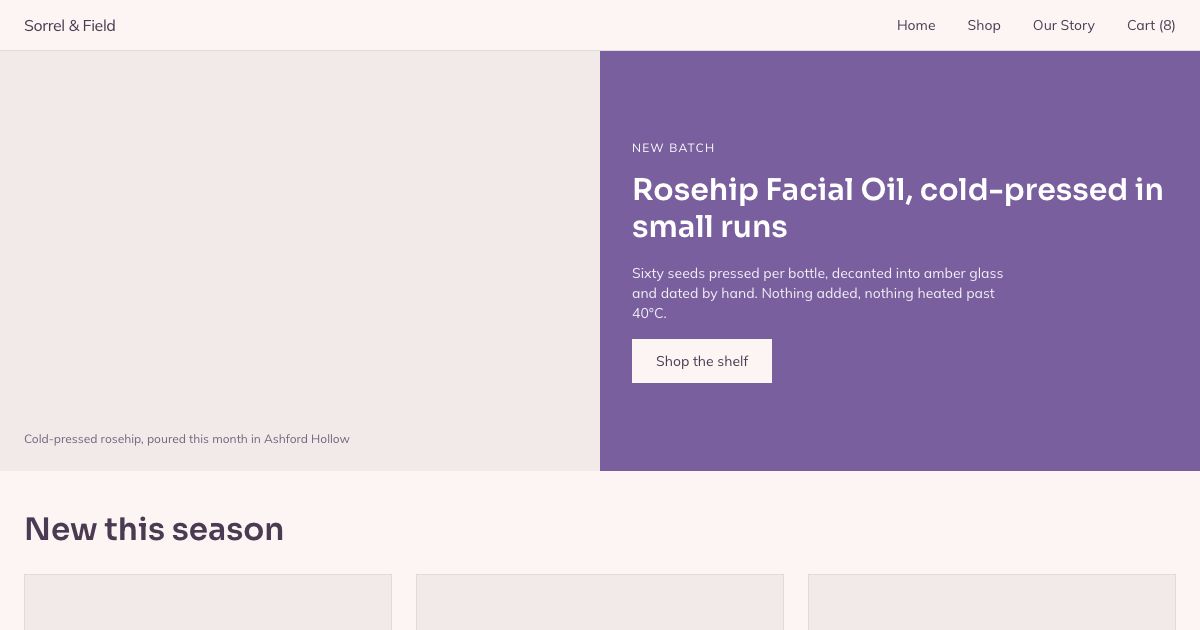The width and height of the screenshot is (1200, 630).
Task: Go to the Home page
Action: [916, 25]
